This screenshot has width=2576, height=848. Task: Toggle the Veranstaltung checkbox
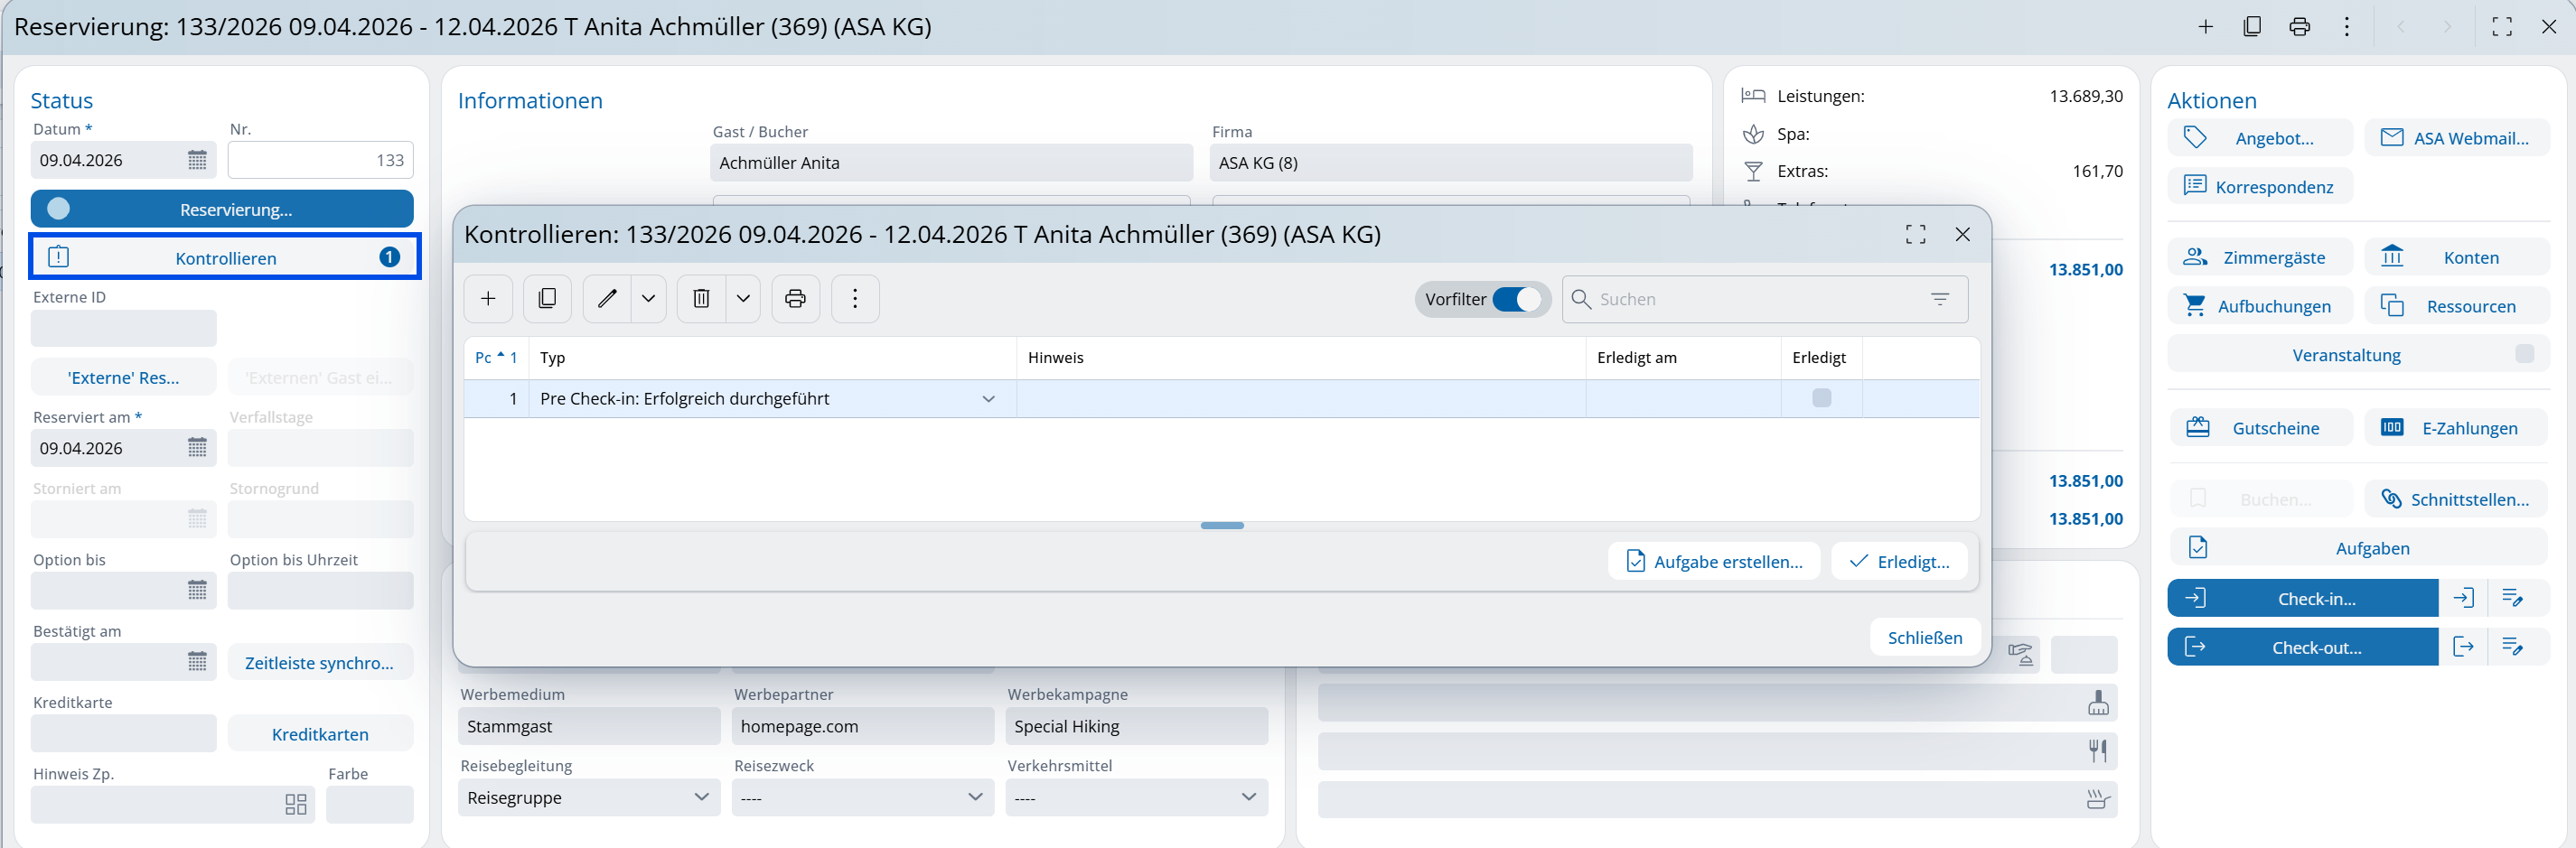pyautogui.click(x=2524, y=354)
